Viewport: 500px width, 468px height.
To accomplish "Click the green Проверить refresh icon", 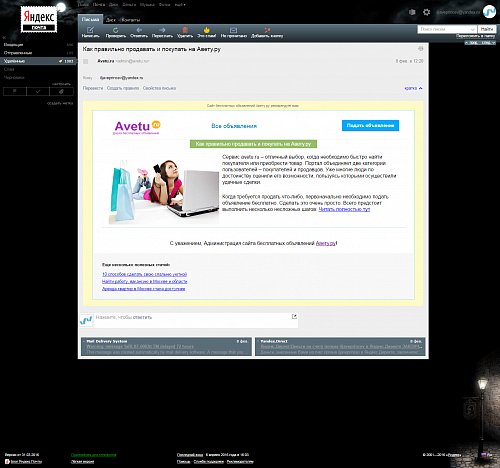I will pyautogui.click(x=115, y=30).
